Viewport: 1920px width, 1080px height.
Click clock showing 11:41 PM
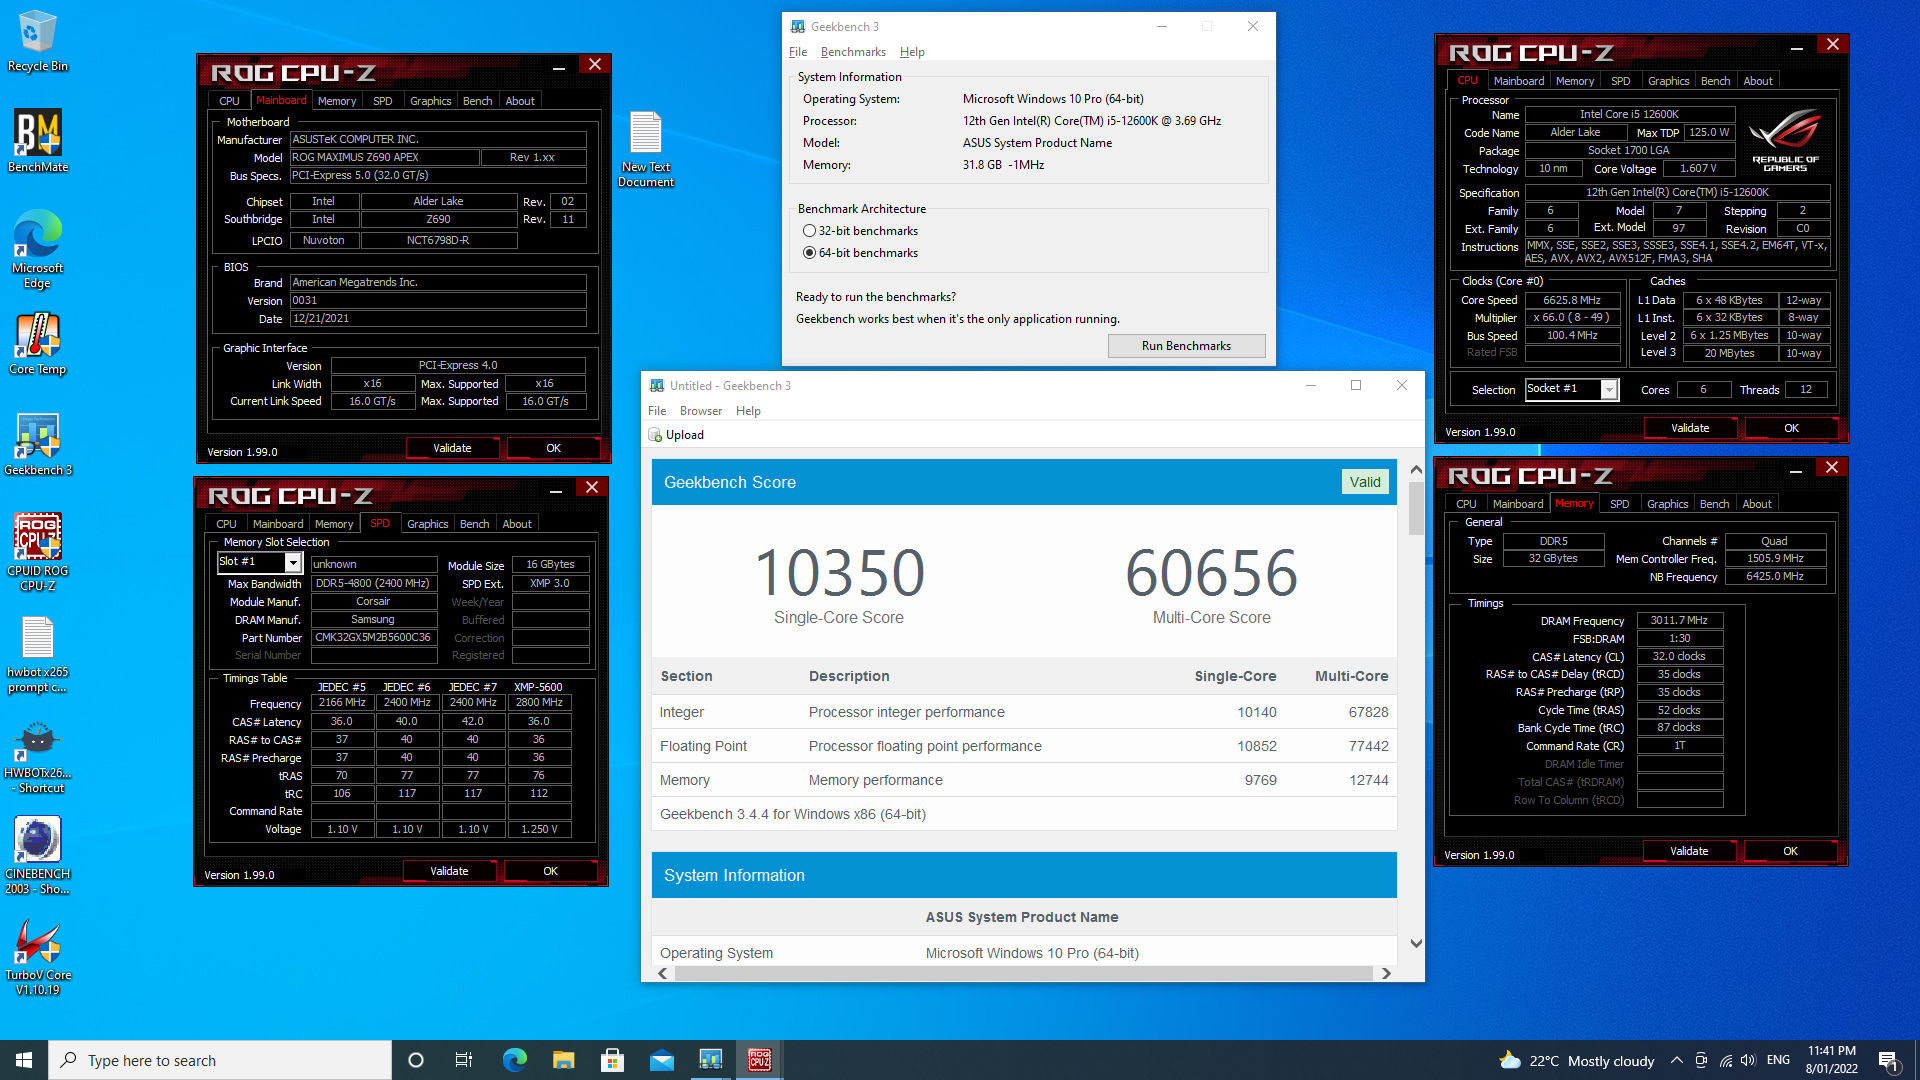[1832, 1060]
